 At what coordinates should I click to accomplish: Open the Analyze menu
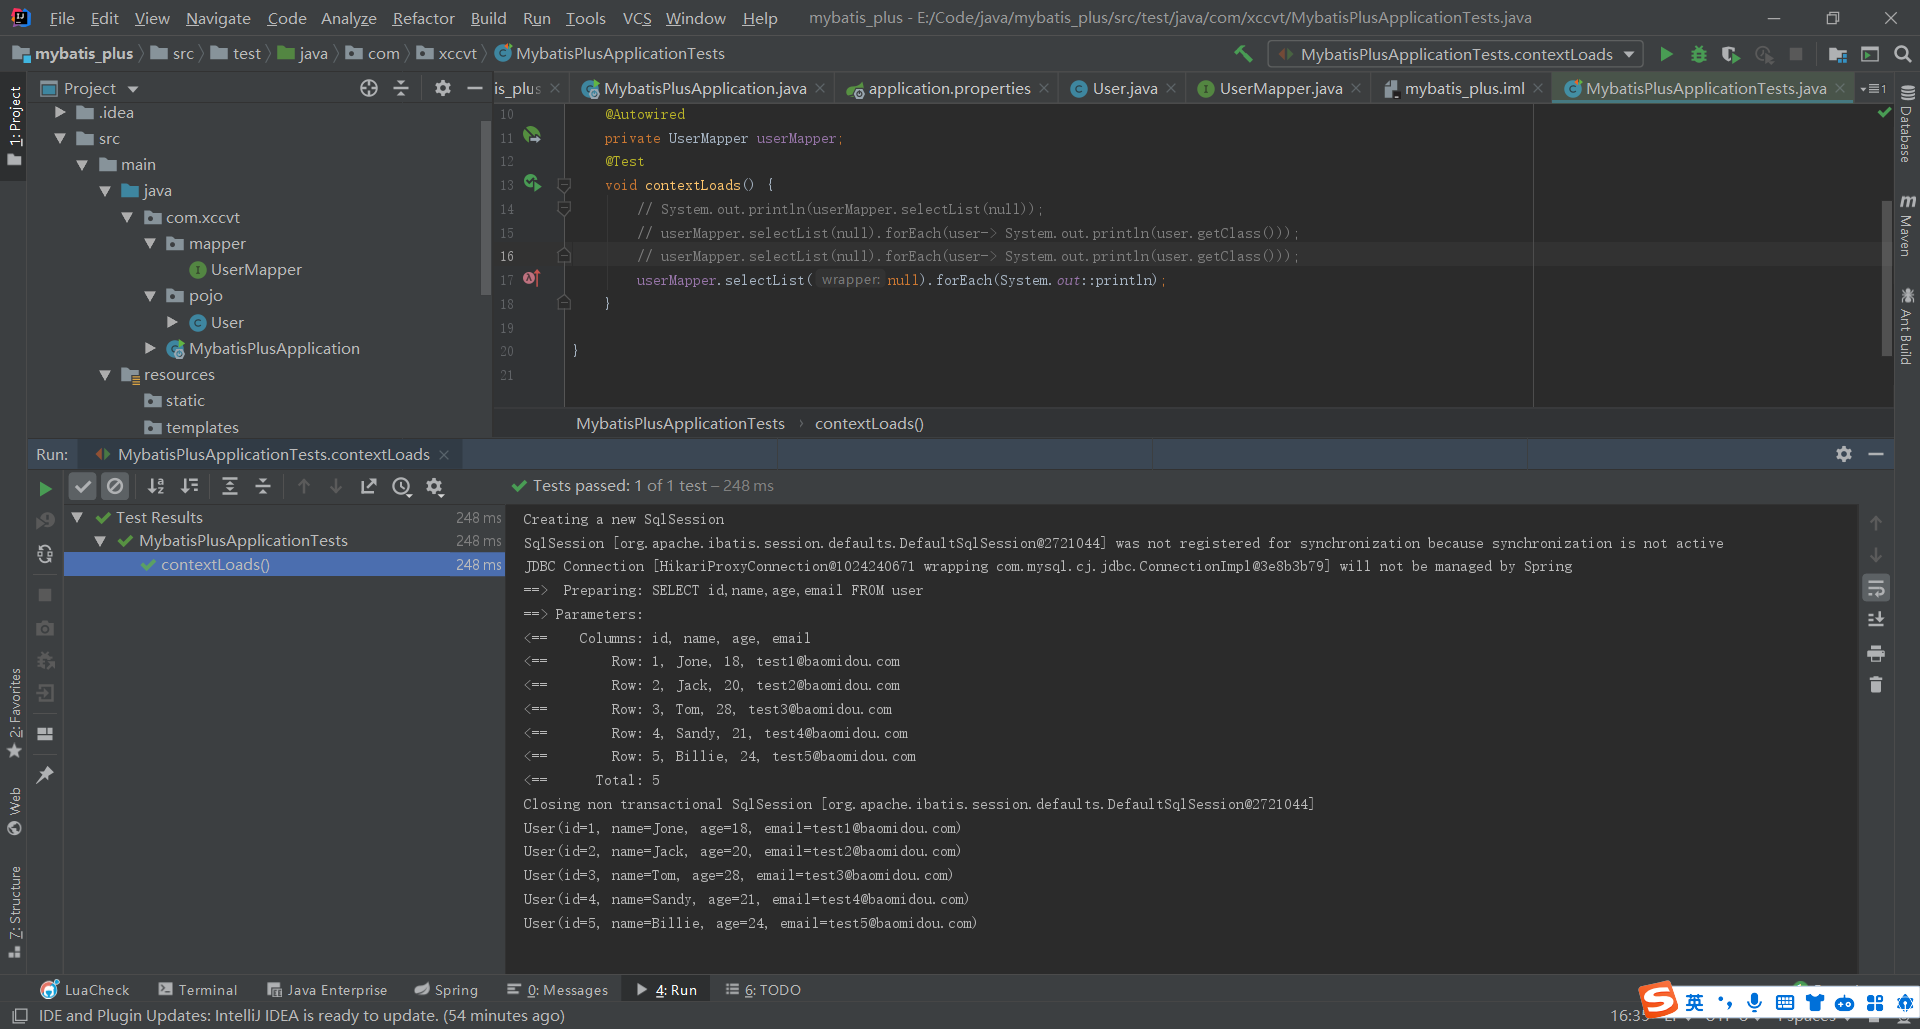coord(348,18)
